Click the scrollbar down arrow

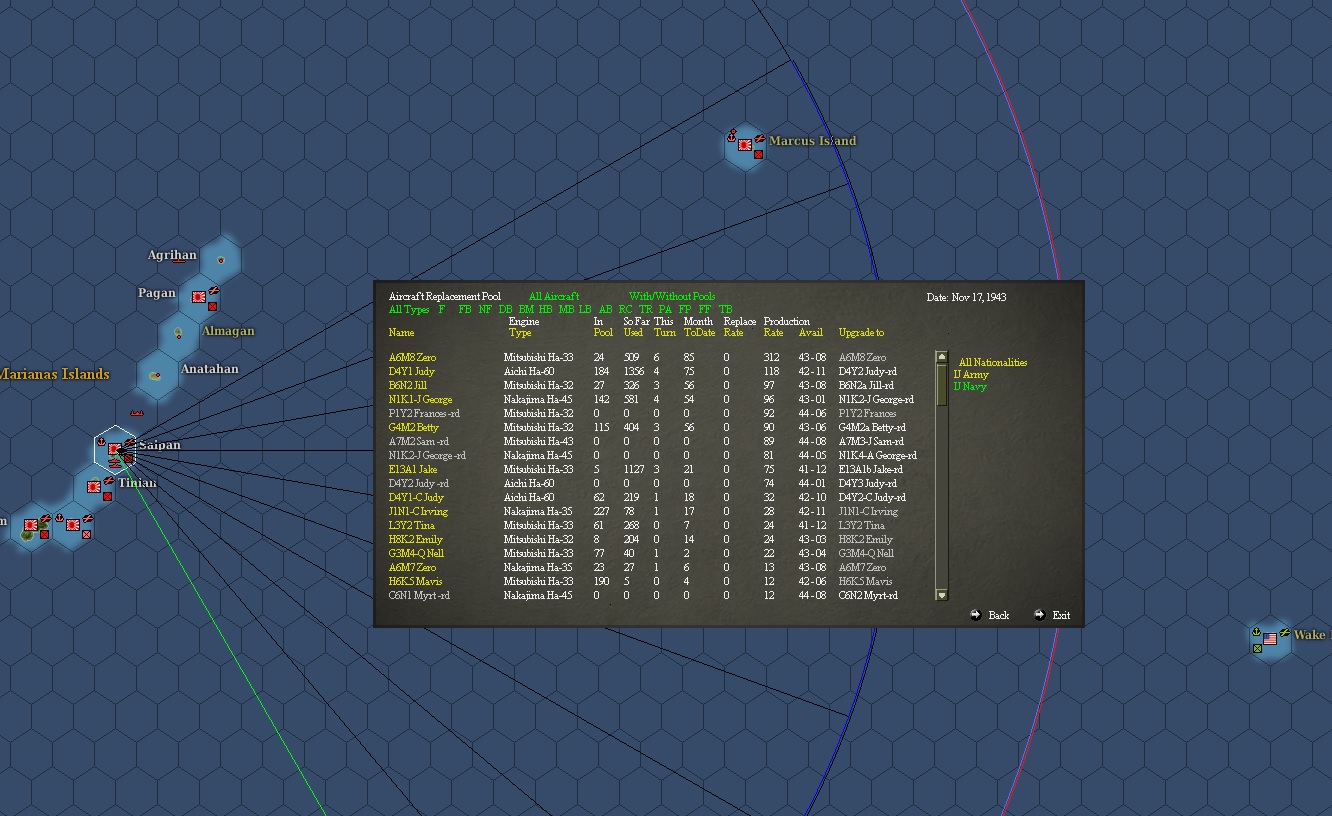point(941,595)
